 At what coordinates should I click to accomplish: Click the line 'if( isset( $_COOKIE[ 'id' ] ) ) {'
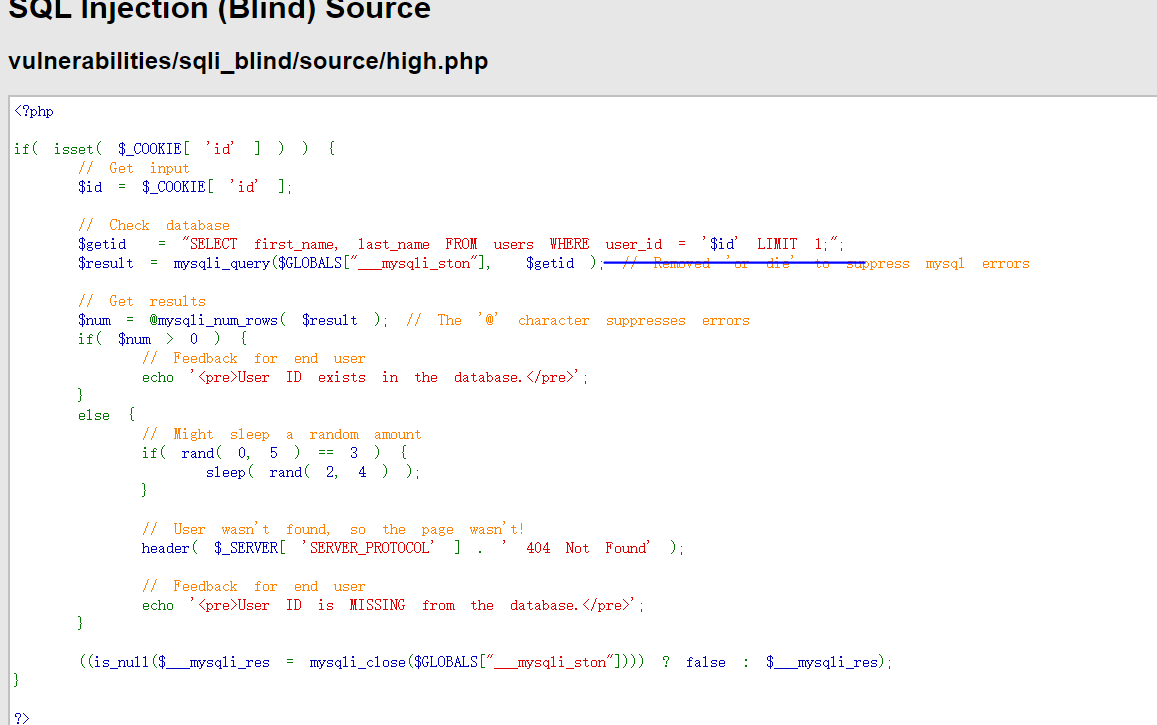tap(175, 149)
